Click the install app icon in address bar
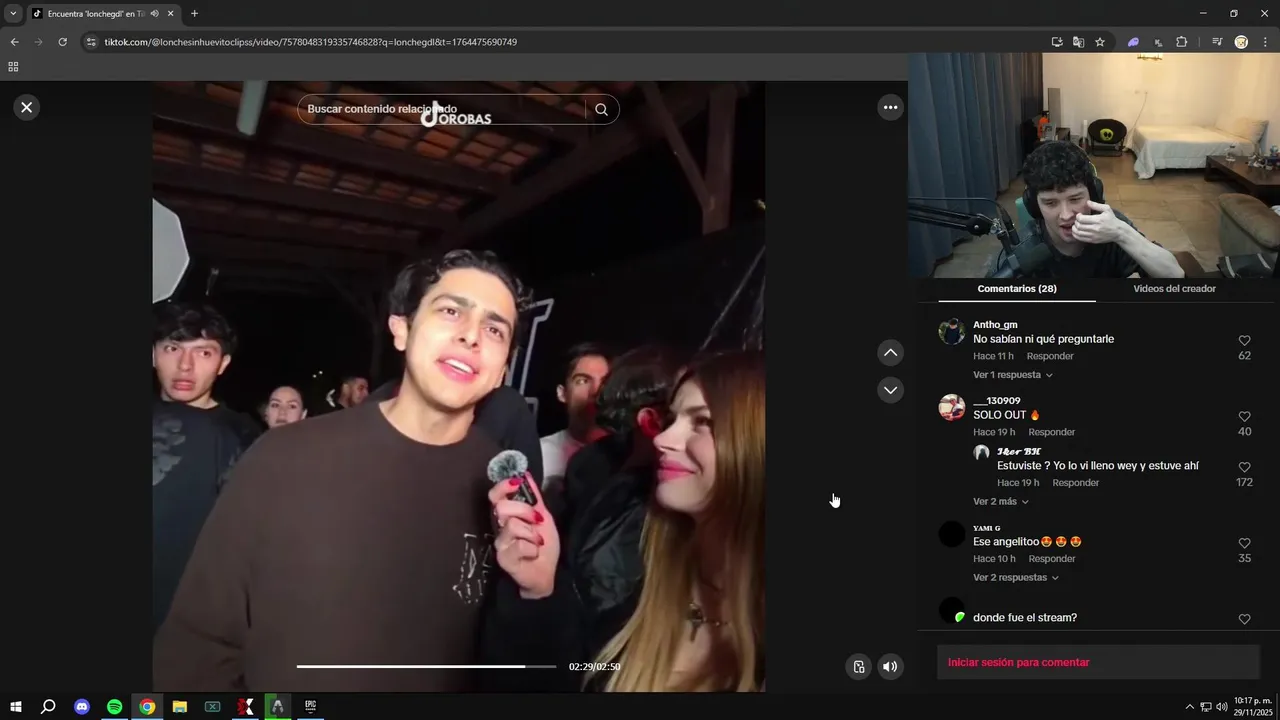 (1057, 42)
